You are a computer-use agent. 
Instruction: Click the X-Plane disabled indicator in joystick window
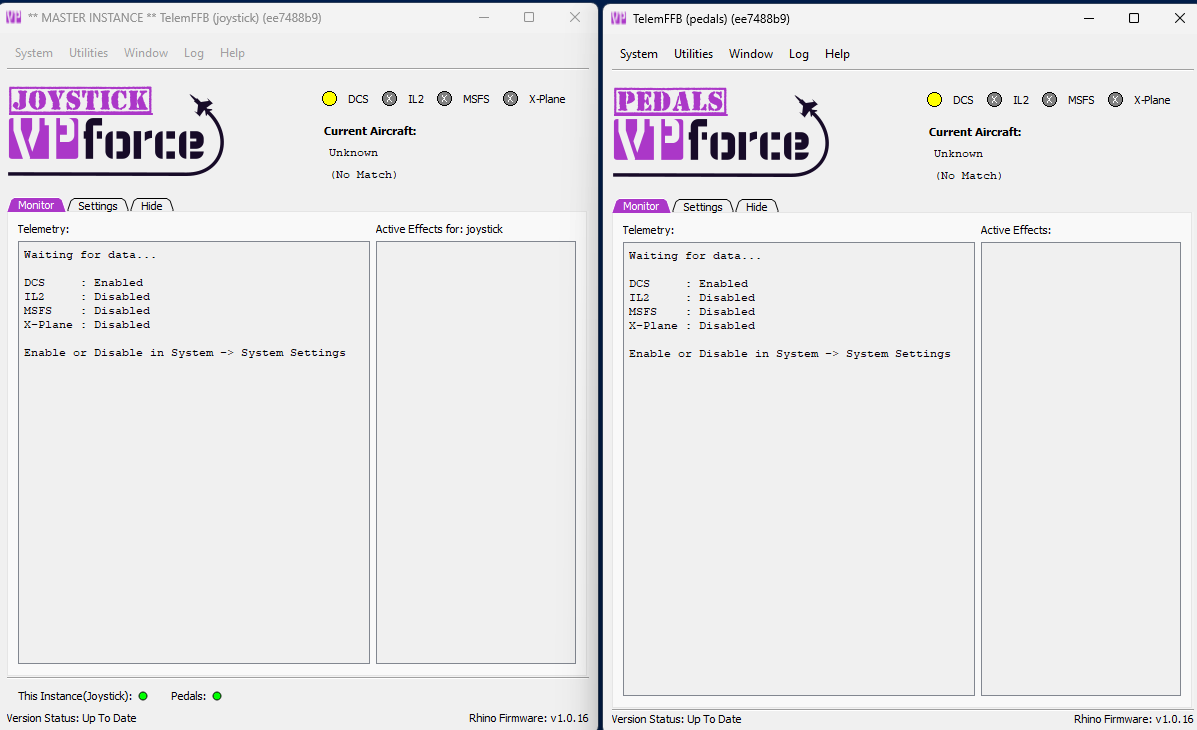511,99
